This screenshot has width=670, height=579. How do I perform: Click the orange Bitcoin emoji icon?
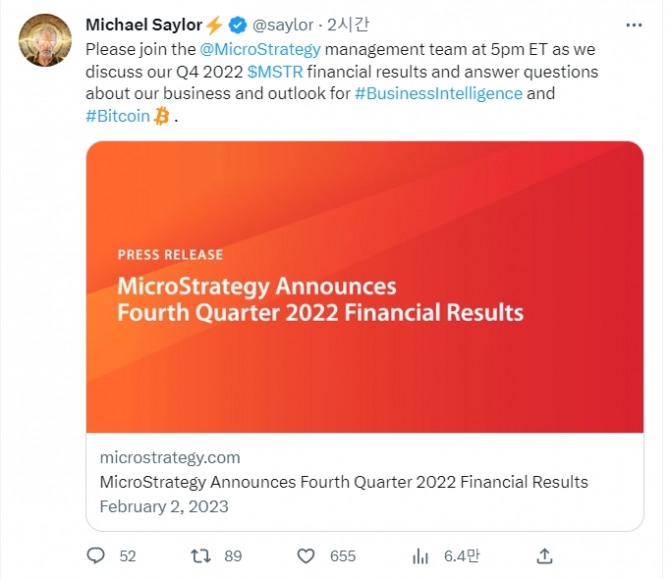click(x=161, y=116)
